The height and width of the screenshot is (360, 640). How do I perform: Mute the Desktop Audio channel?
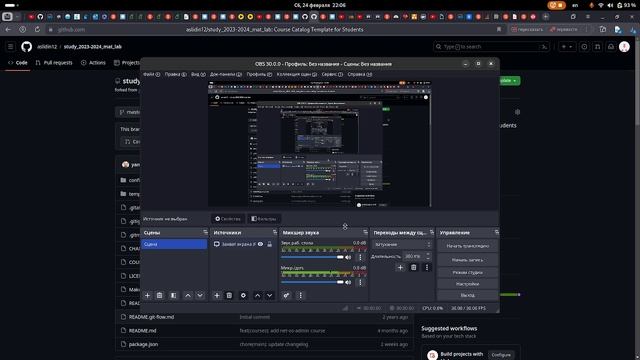(x=348, y=258)
